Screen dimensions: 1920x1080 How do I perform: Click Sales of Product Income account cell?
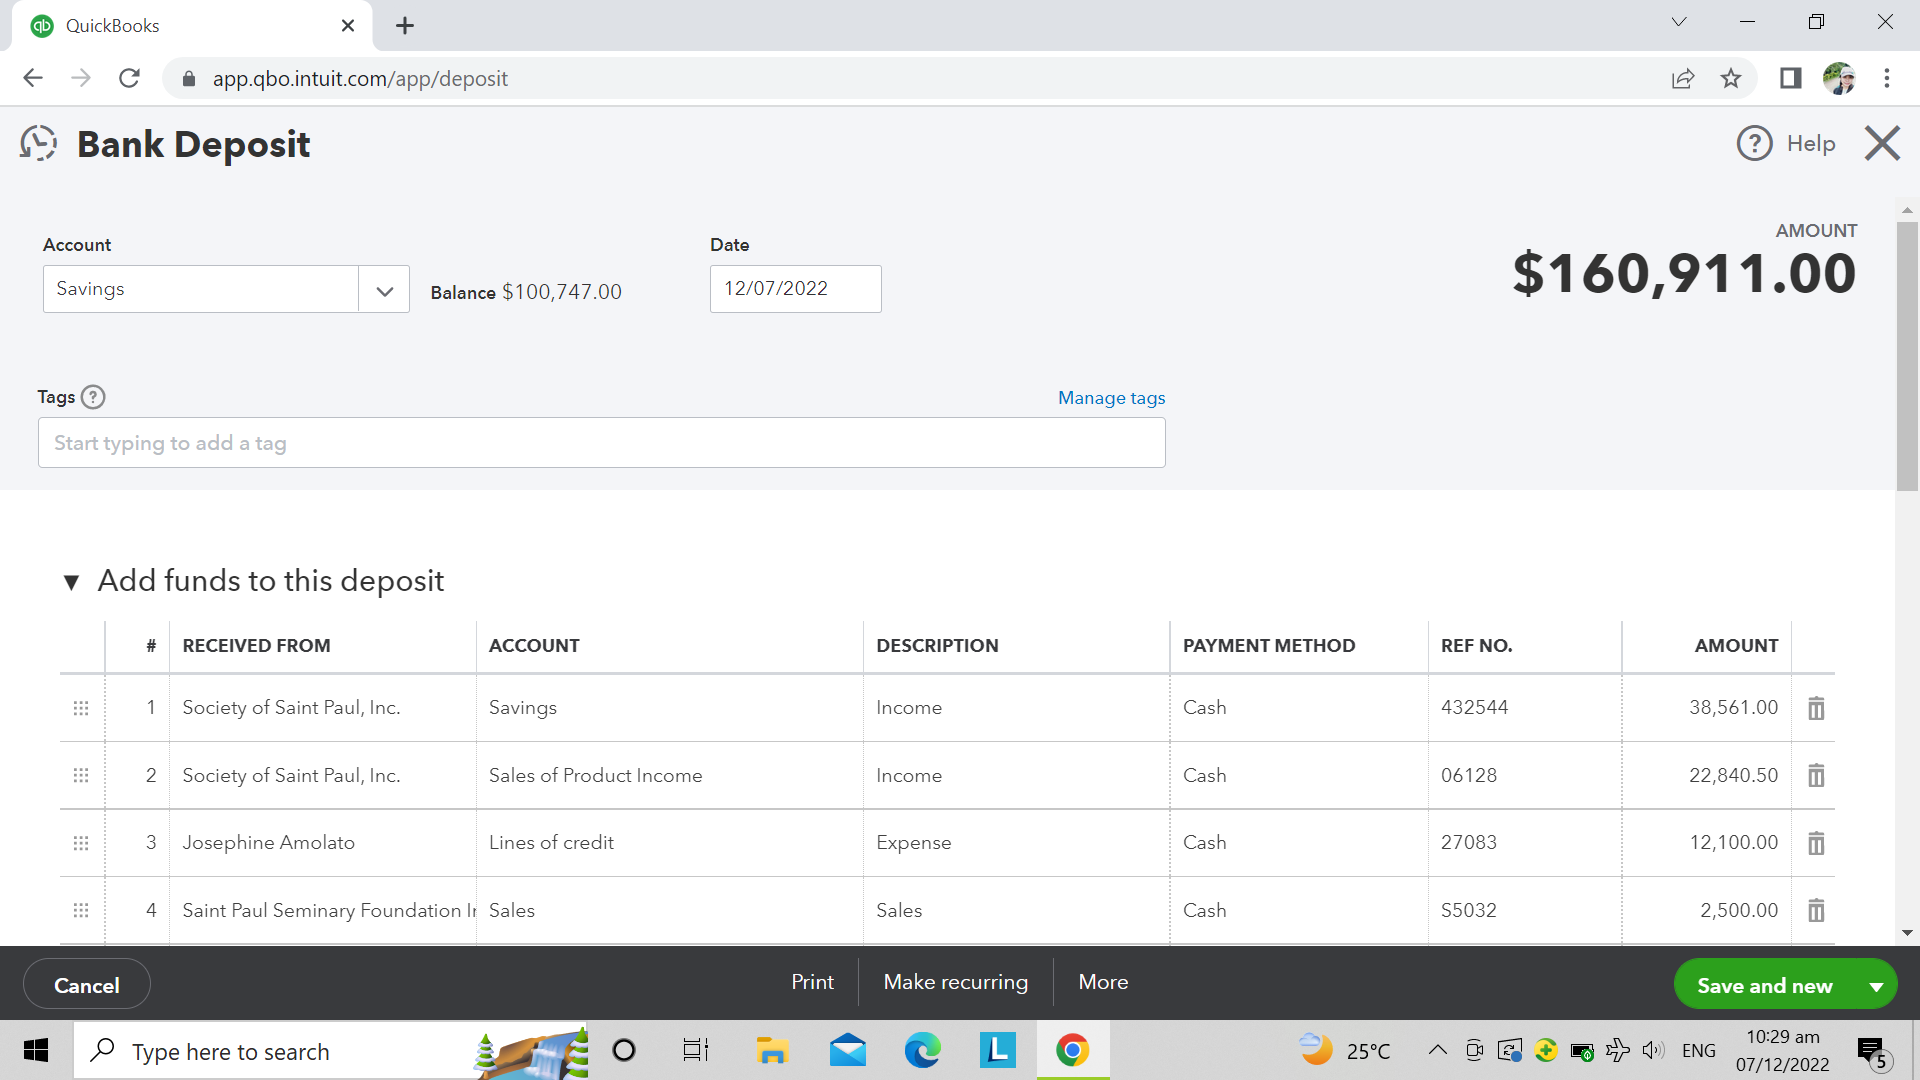pyautogui.click(x=669, y=775)
